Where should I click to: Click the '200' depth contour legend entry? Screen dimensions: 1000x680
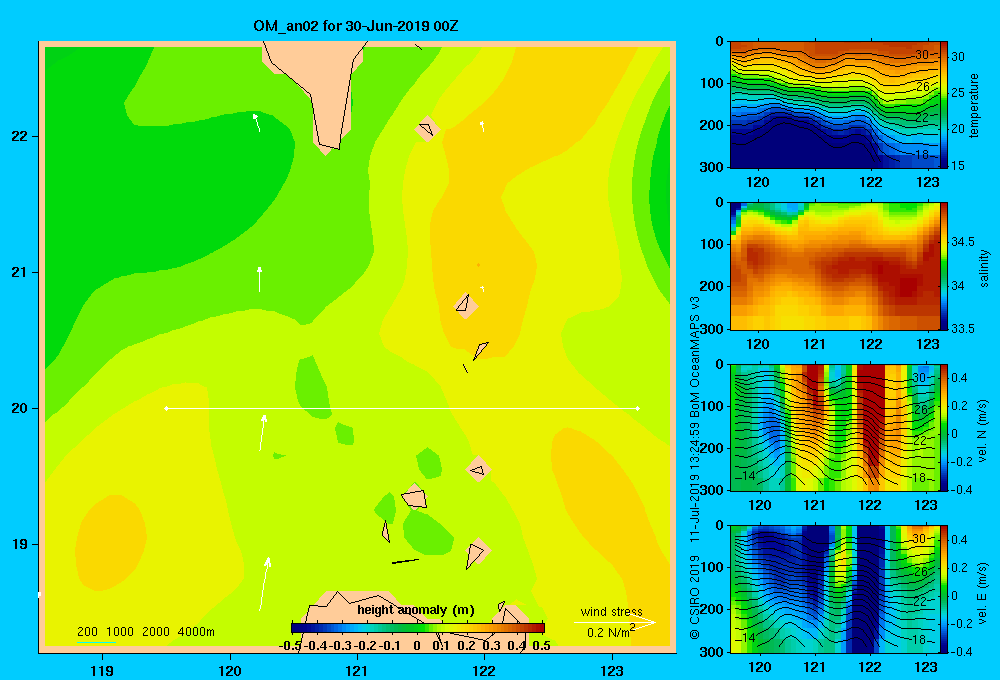click(x=87, y=632)
